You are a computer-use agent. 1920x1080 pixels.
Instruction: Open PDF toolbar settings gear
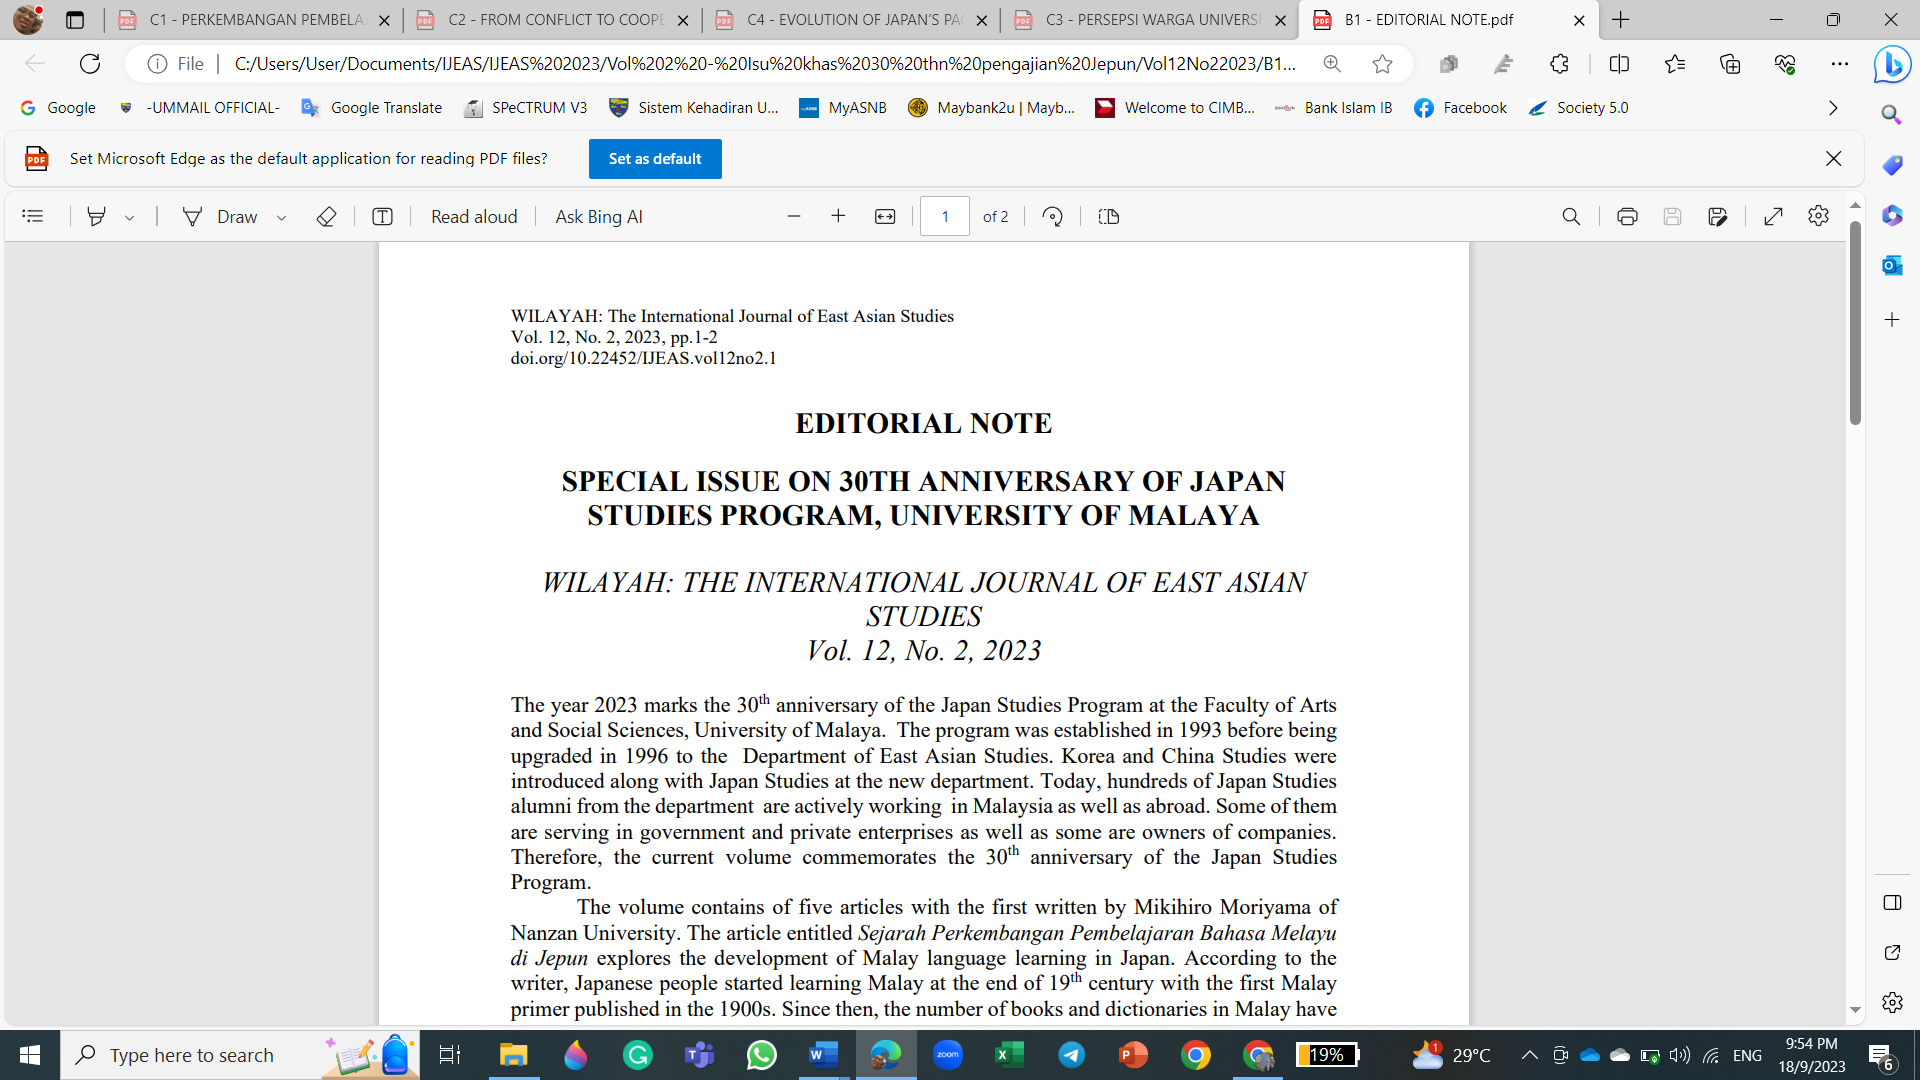point(1818,216)
